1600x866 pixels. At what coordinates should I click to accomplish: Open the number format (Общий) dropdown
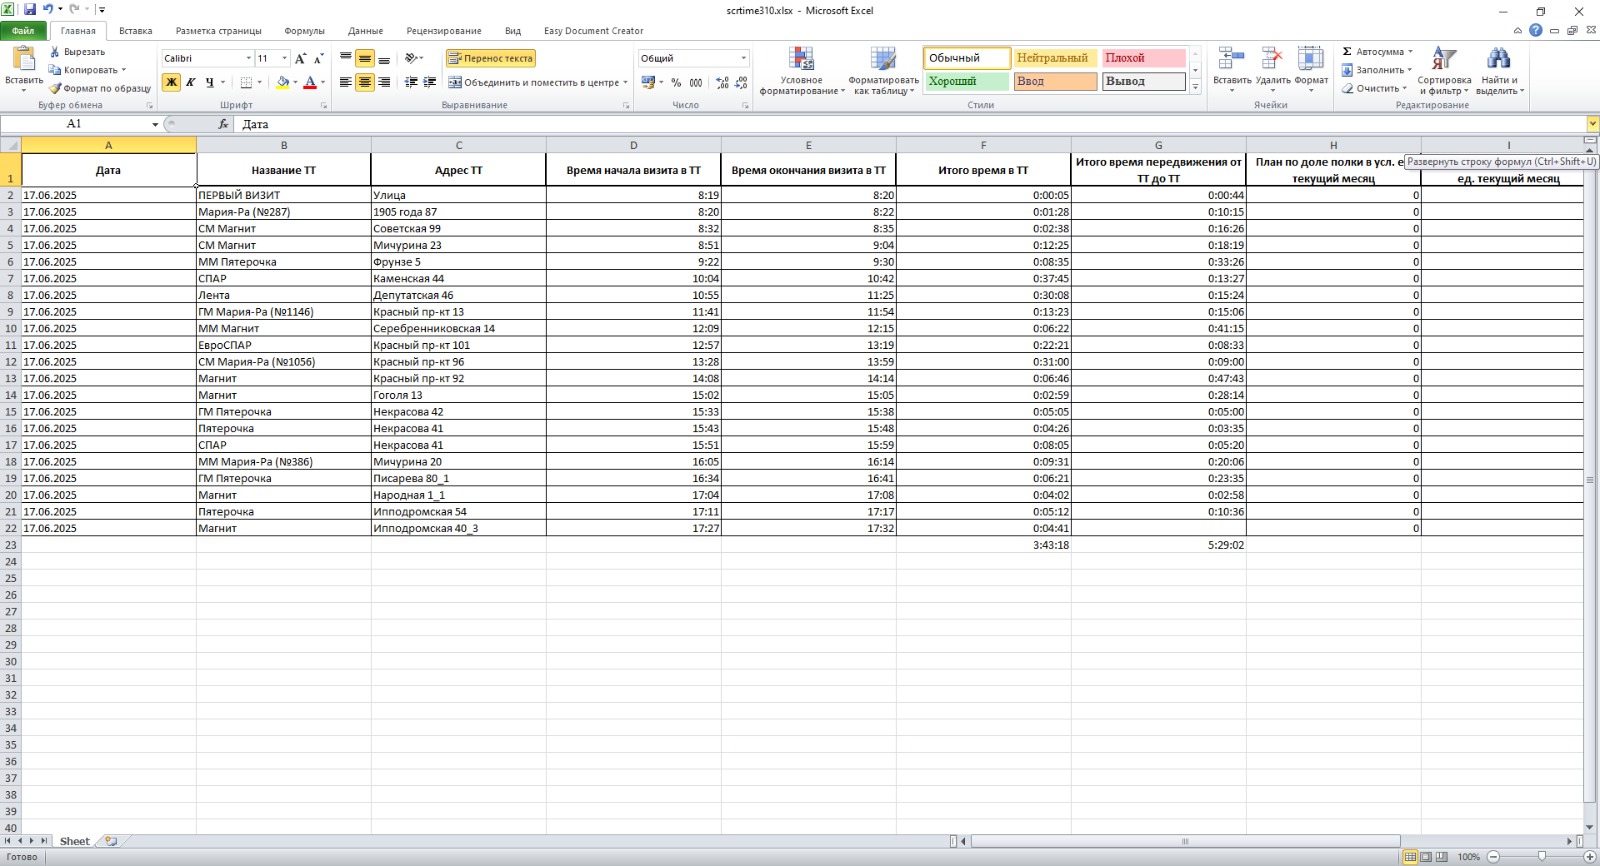pyautogui.click(x=743, y=58)
